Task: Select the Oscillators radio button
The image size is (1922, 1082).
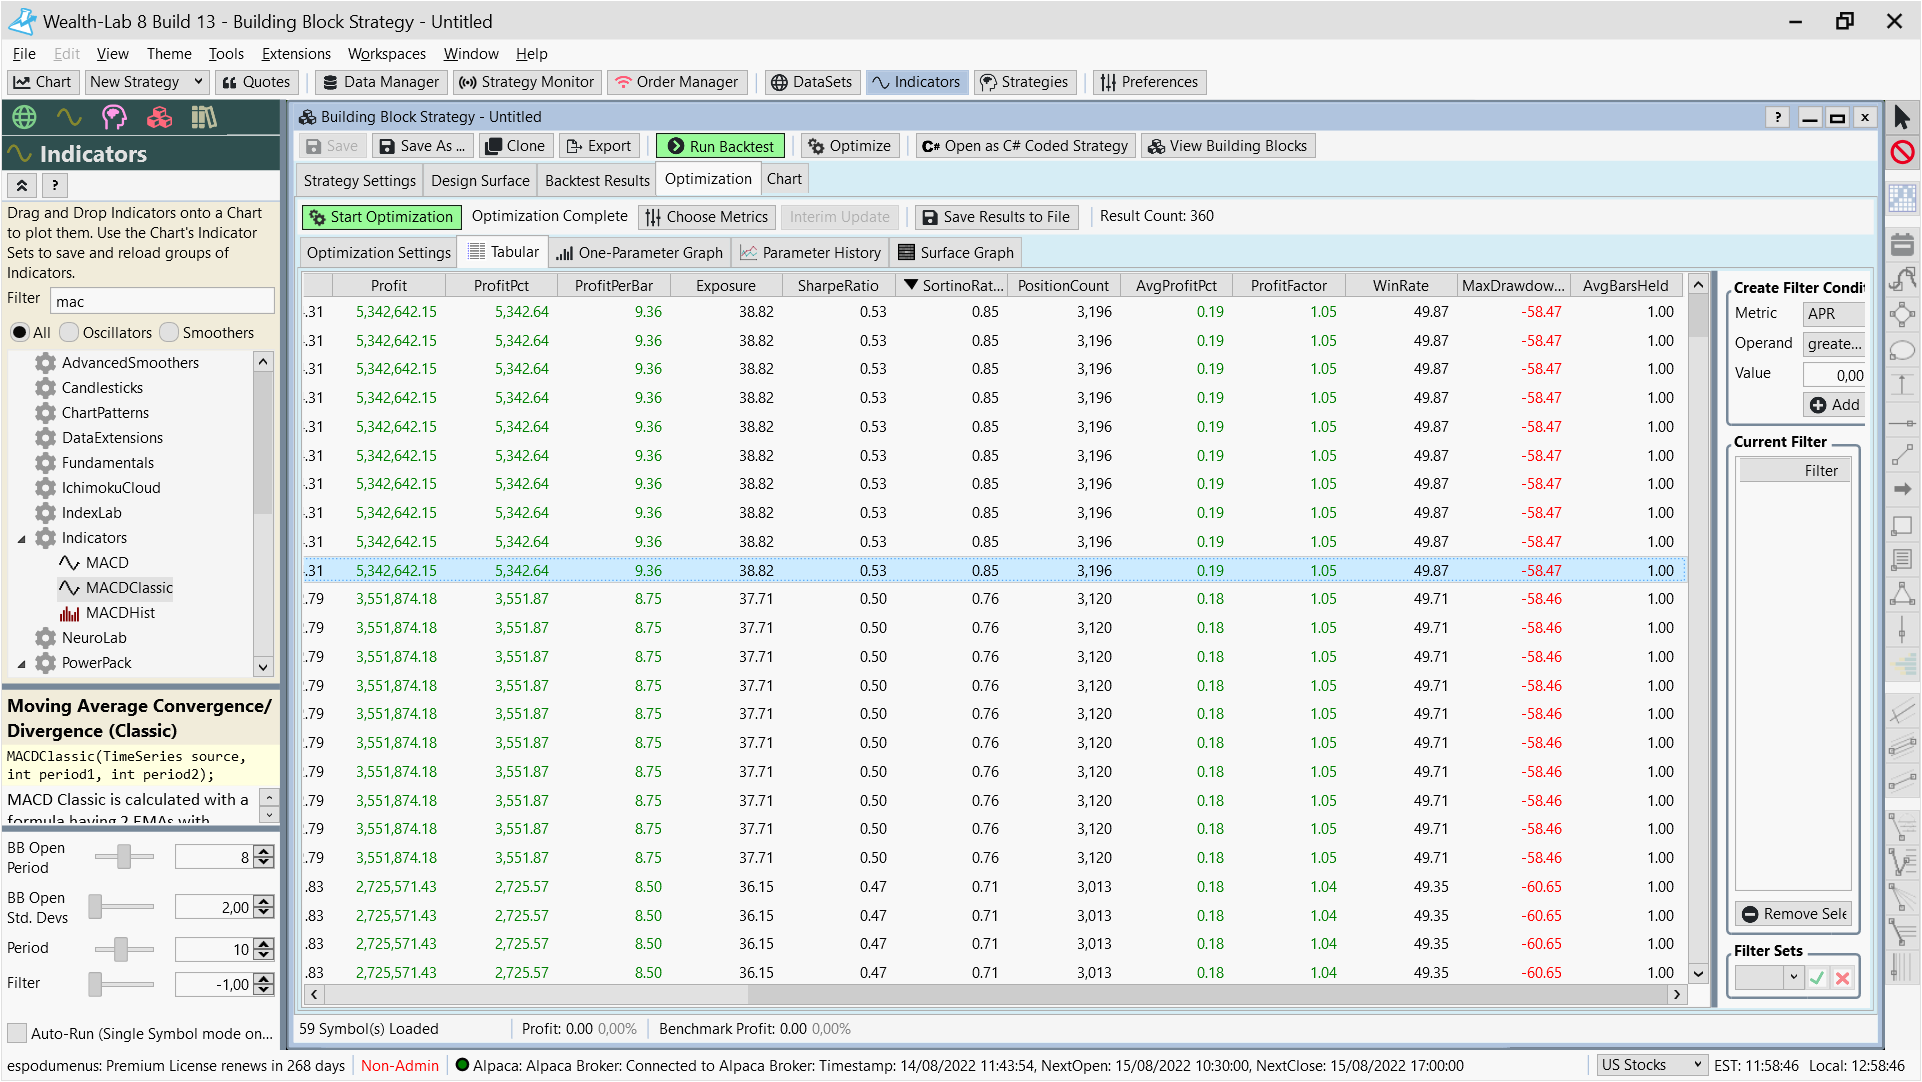Action: click(x=69, y=333)
